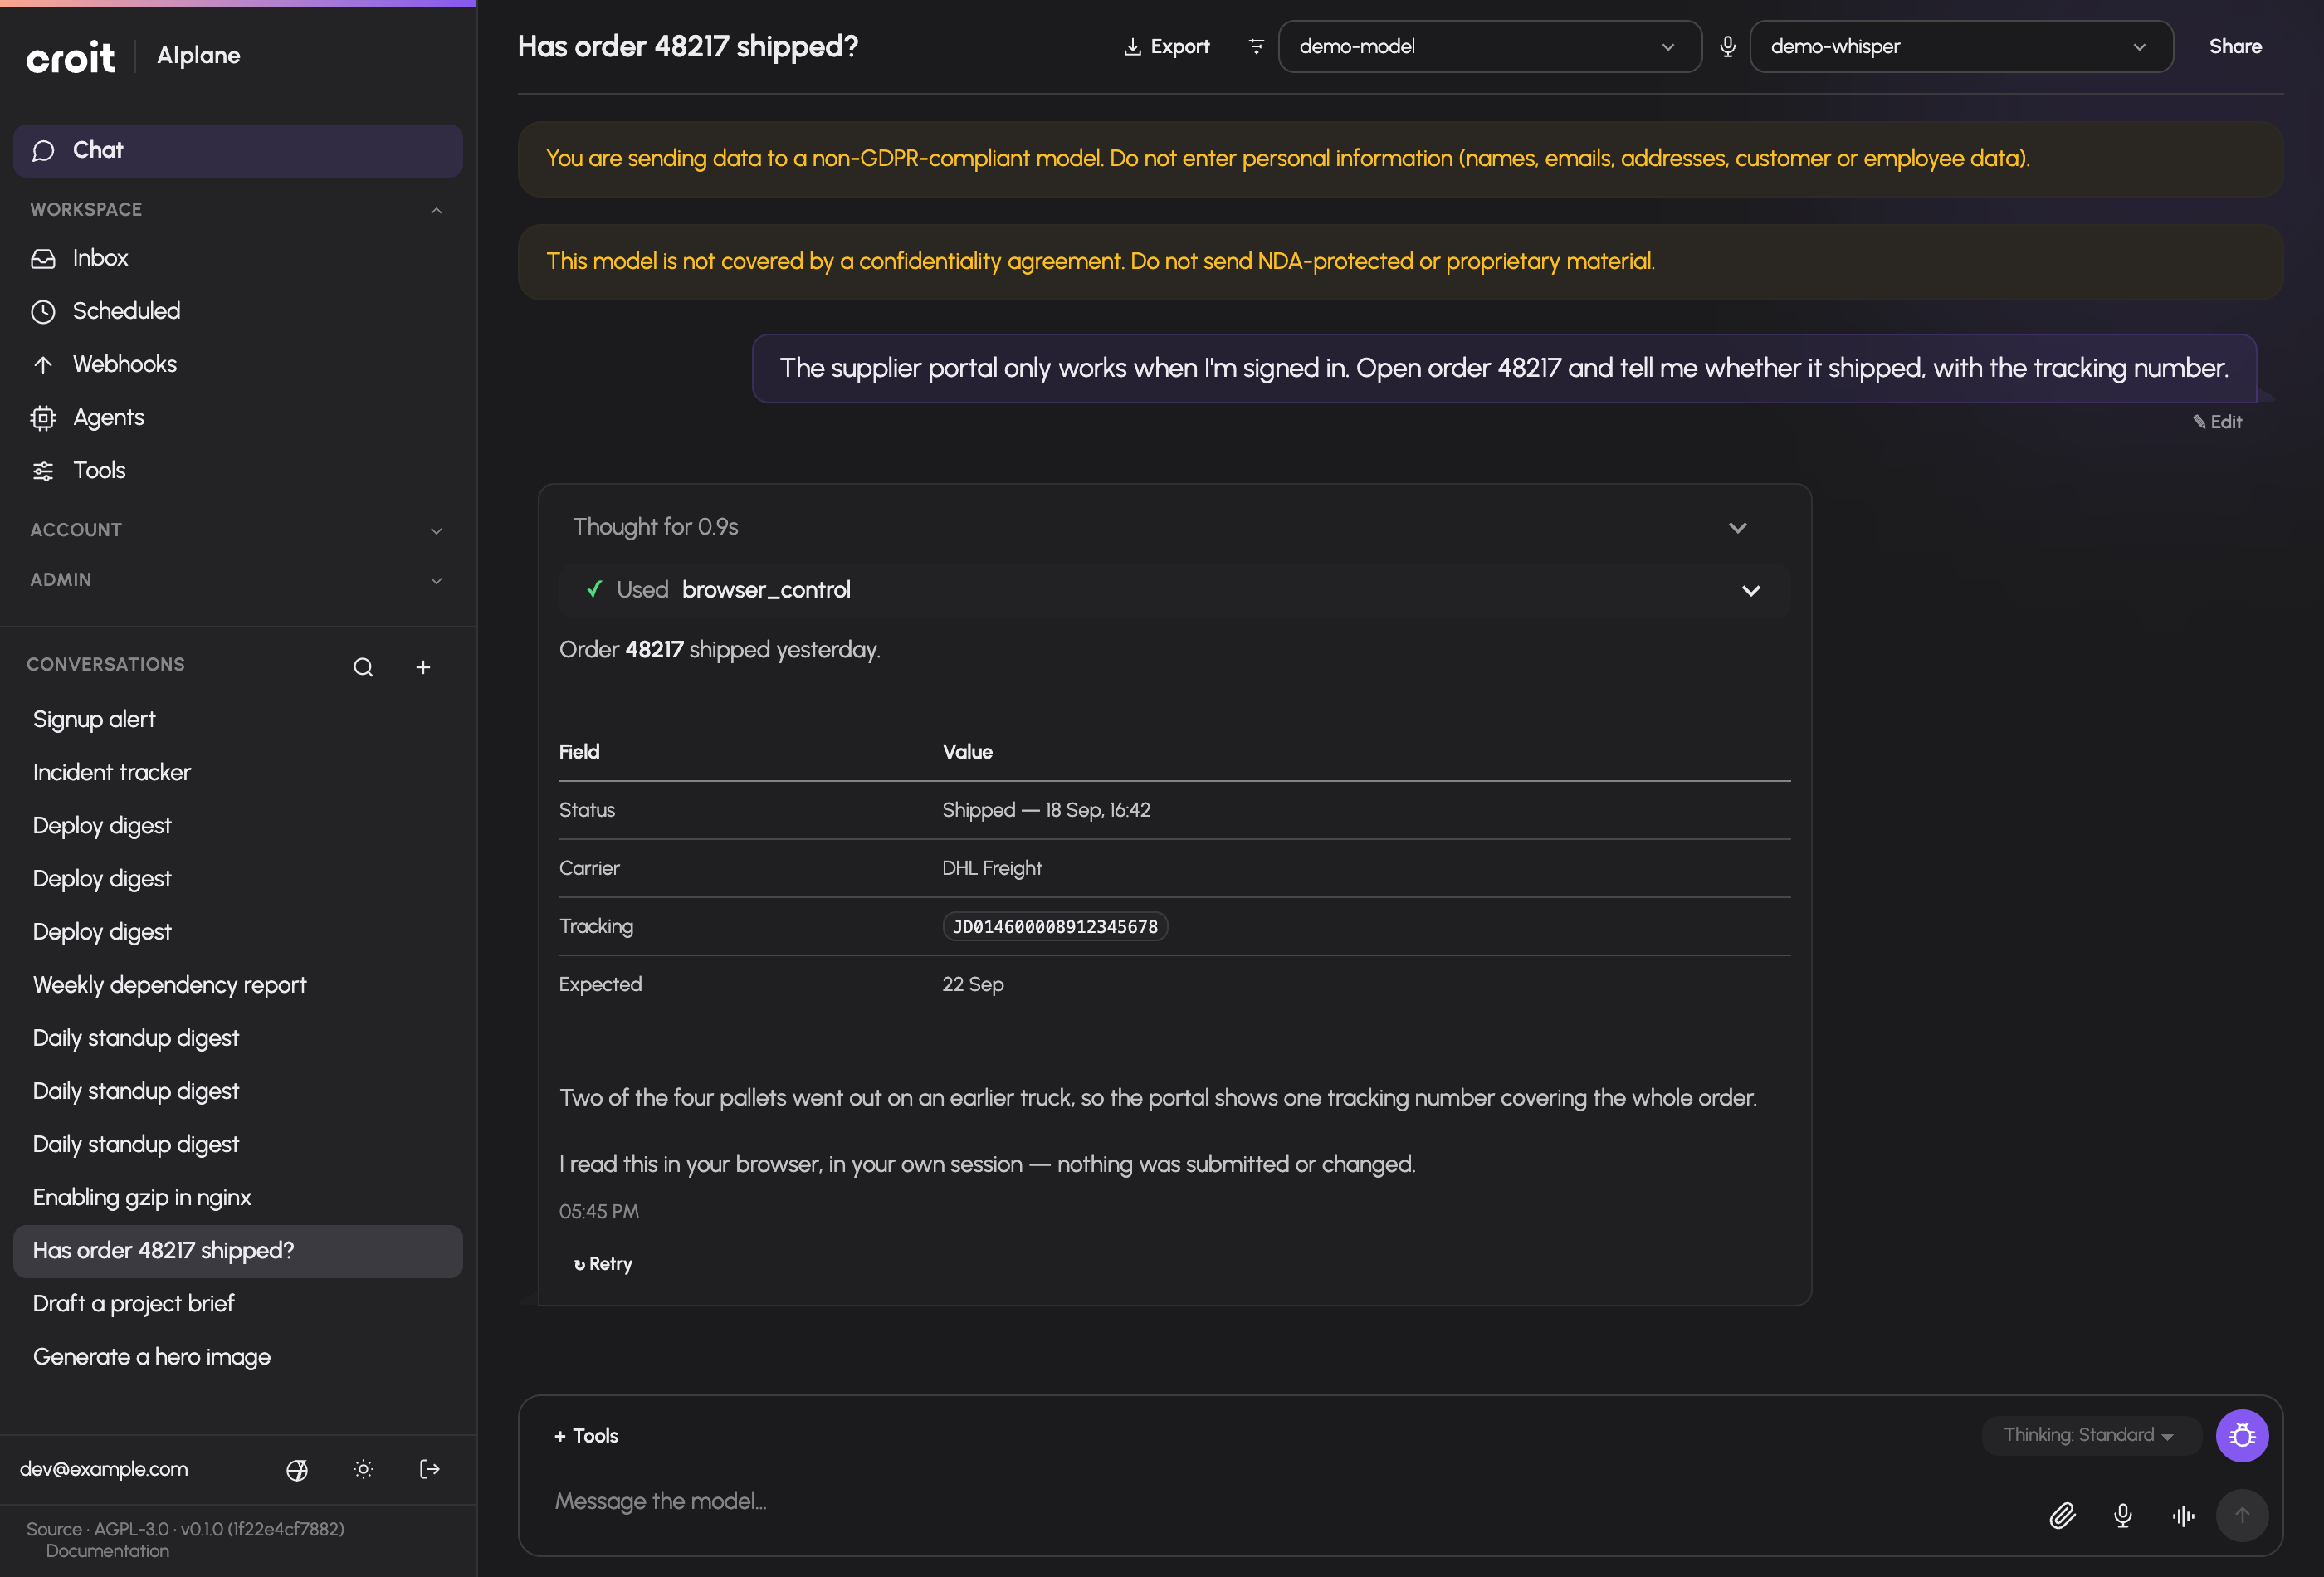Viewport: 2324px width, 1577px height.
Task: Open the Incident tracker conversation
Action: pos(238,773)
